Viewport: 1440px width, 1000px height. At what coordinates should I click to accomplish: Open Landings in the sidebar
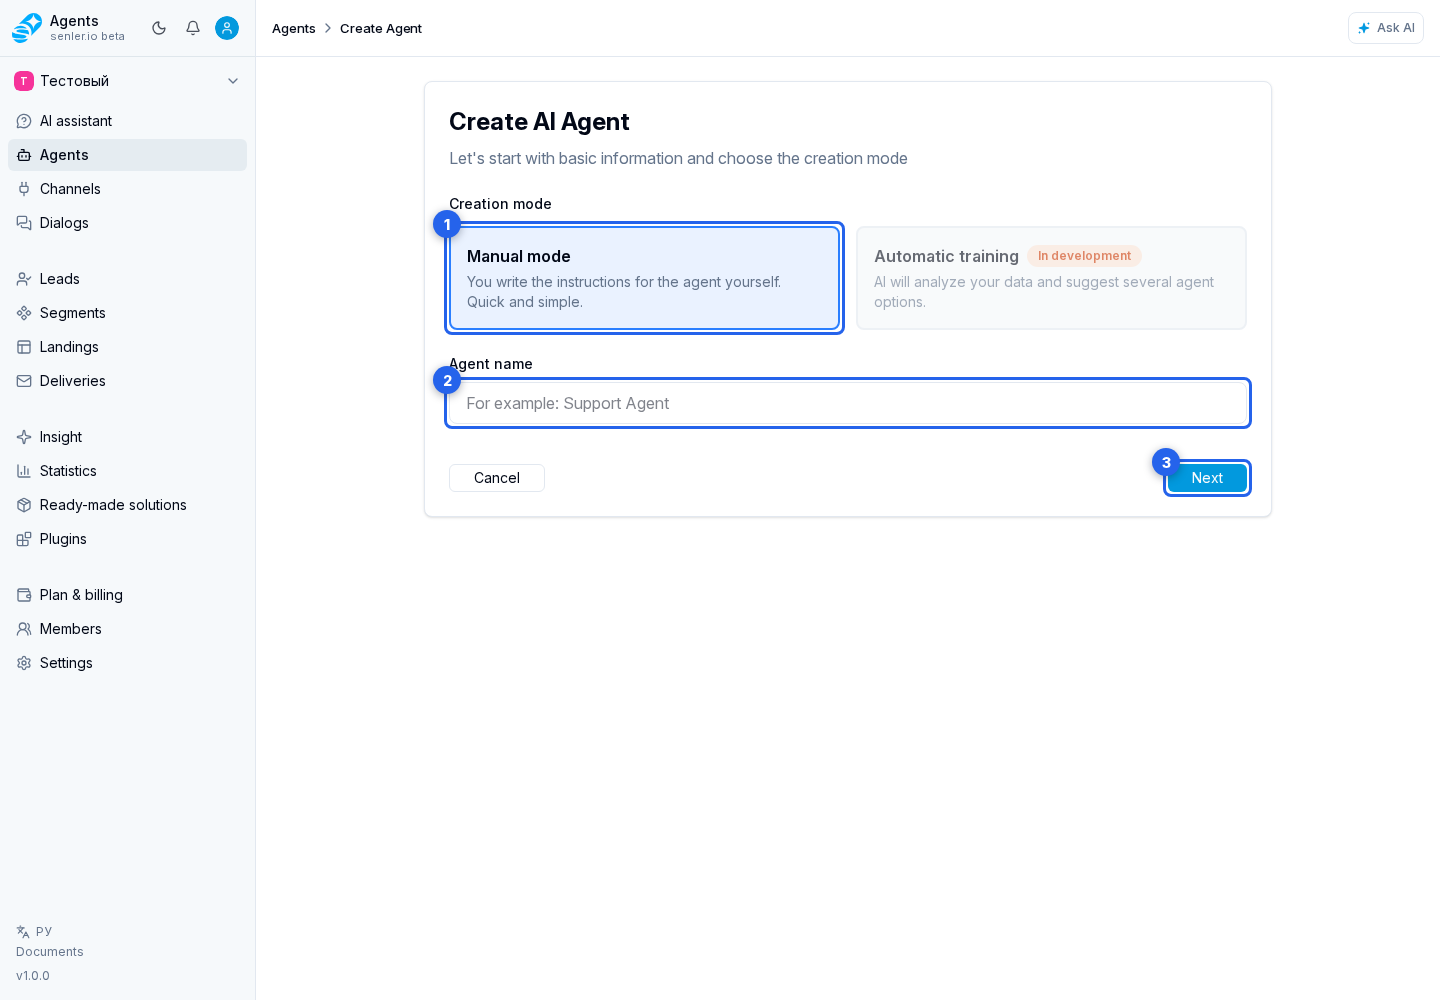[127, 347]
